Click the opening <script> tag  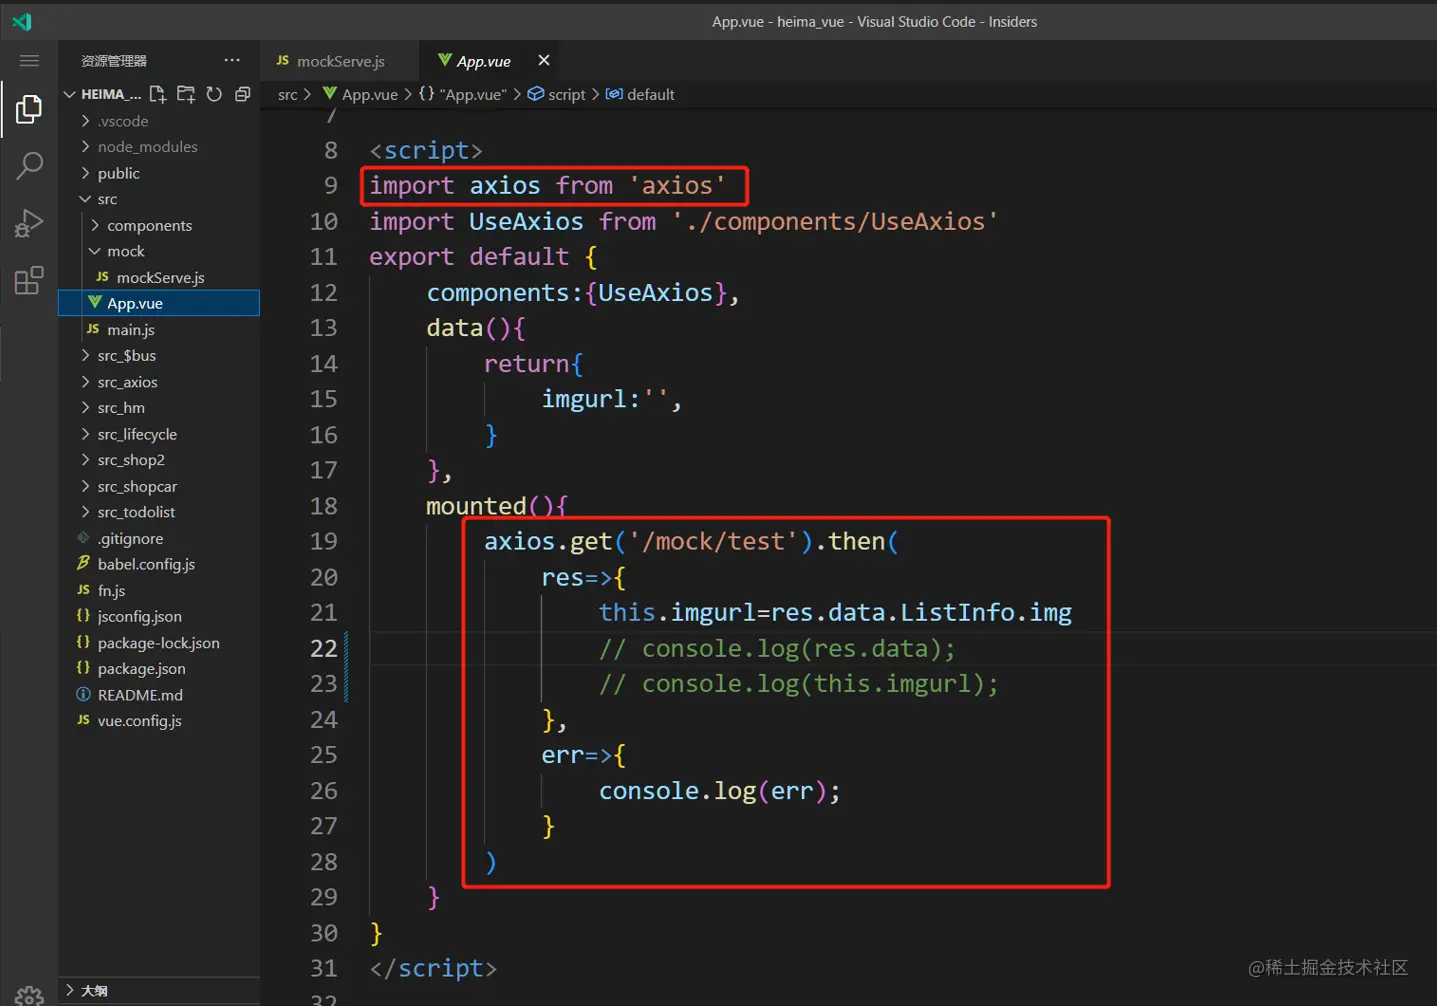(x=426, y=150)
